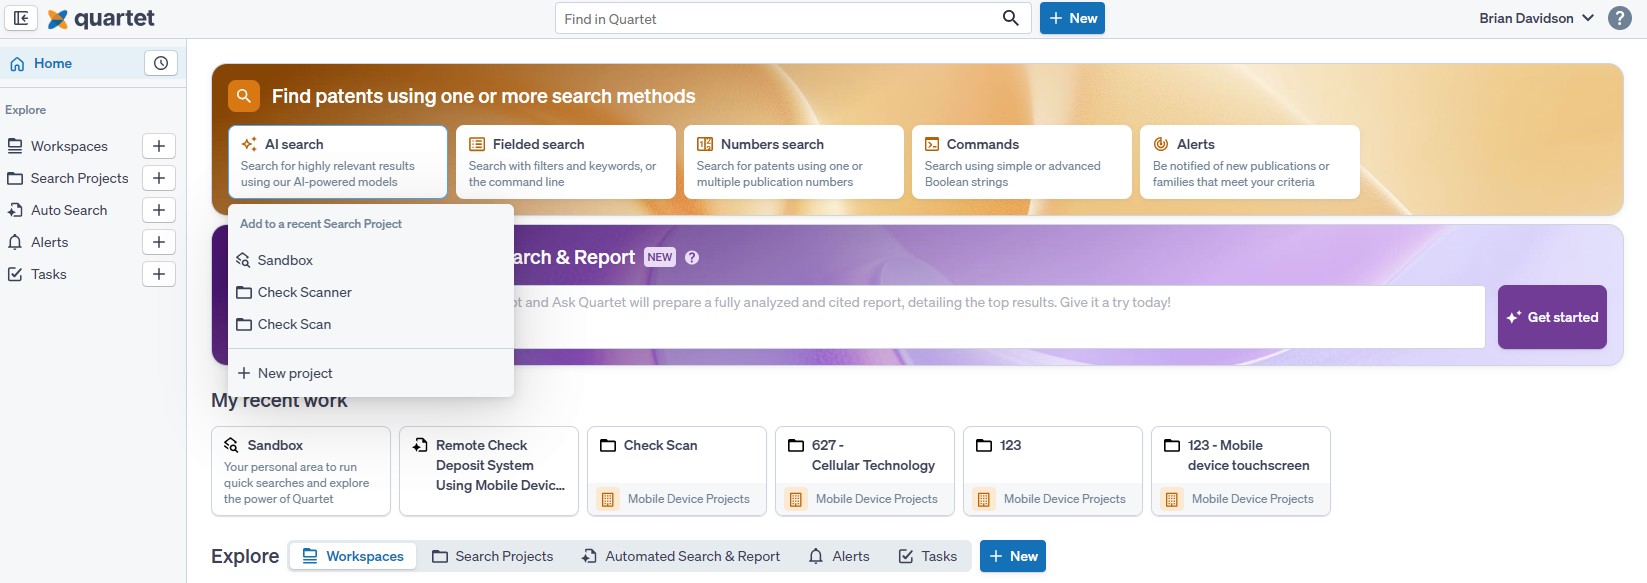Switch to the Workspaces tab in Explore
This screenshot has width=1647, height=583.
(x=353, y=556)
